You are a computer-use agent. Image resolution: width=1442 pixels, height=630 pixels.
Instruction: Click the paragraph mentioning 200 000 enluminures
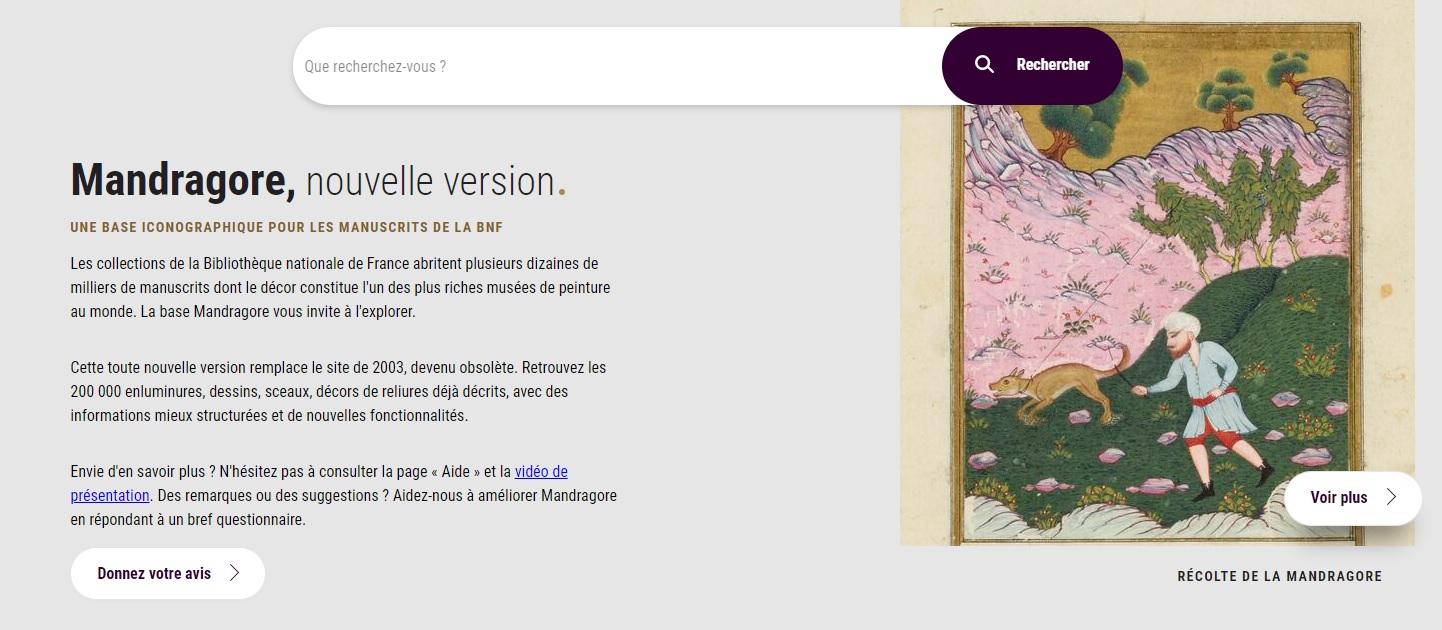340,391
